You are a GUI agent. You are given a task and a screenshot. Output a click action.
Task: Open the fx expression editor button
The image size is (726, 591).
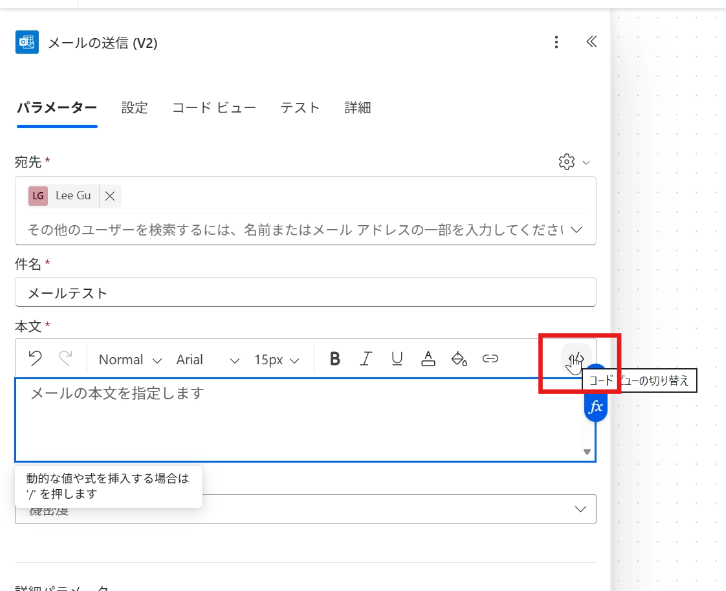(x=595, y=407)
